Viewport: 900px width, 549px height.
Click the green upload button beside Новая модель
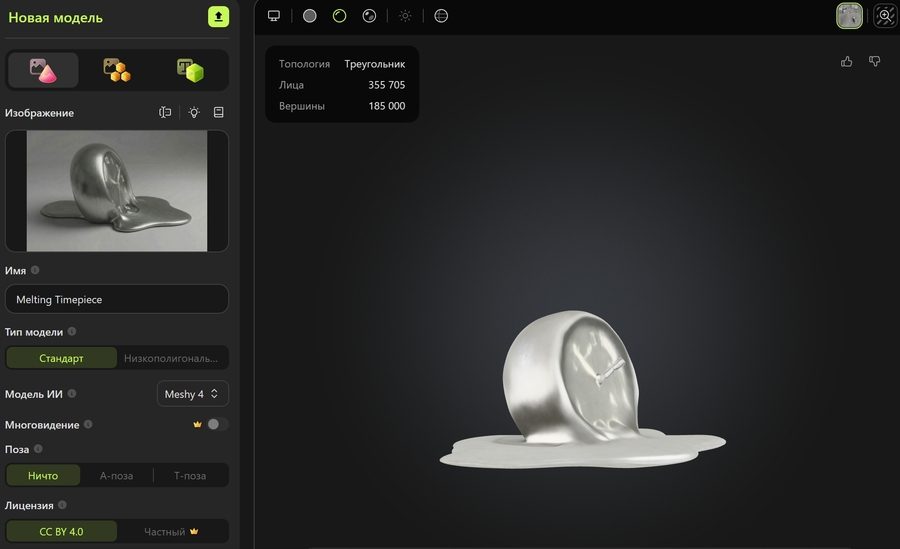pos(218,17)
